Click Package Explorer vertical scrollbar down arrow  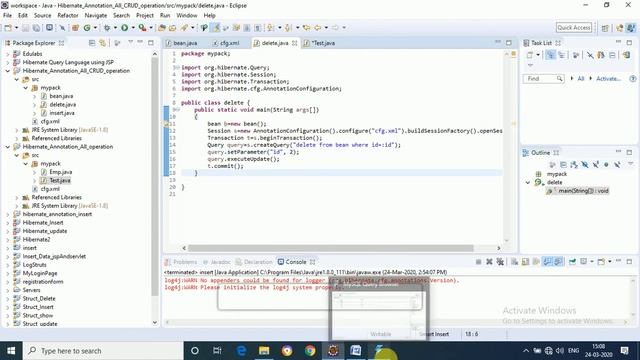click(155, 322)
